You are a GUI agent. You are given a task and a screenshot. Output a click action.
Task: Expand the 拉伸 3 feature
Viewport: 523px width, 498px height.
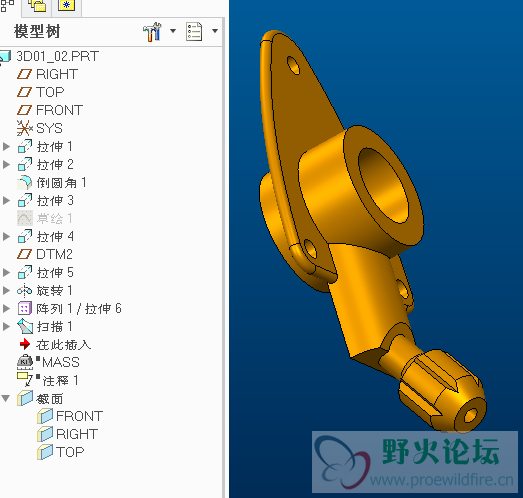tap(6, 200)
